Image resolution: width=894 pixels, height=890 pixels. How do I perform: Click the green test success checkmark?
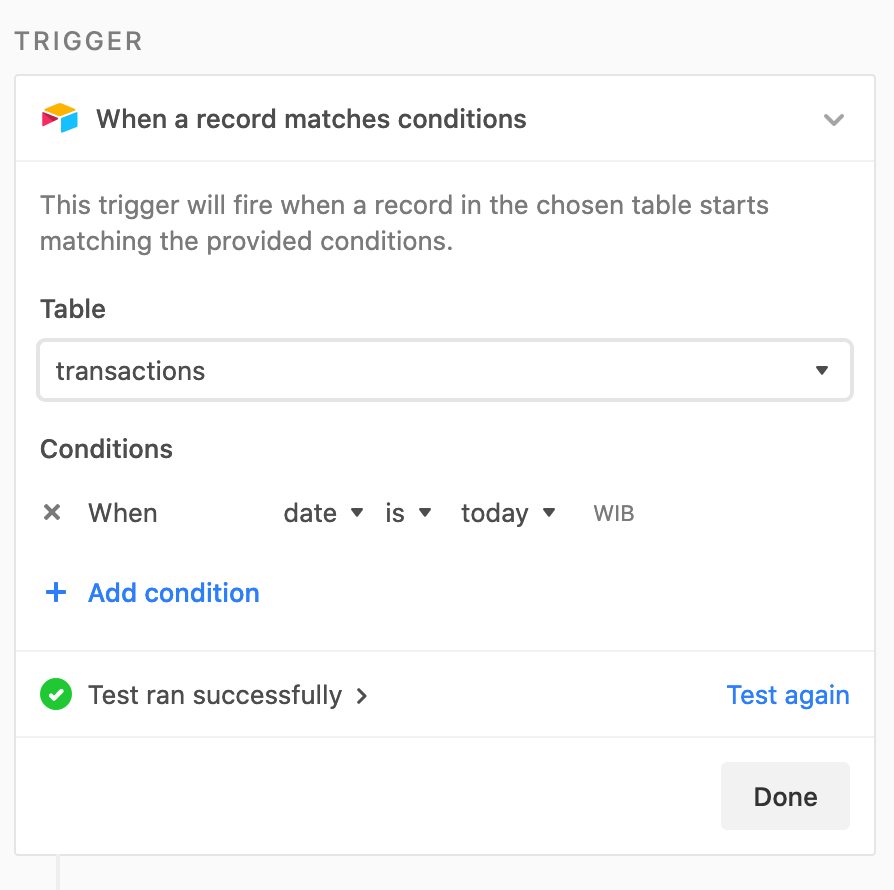pos(56,694)
